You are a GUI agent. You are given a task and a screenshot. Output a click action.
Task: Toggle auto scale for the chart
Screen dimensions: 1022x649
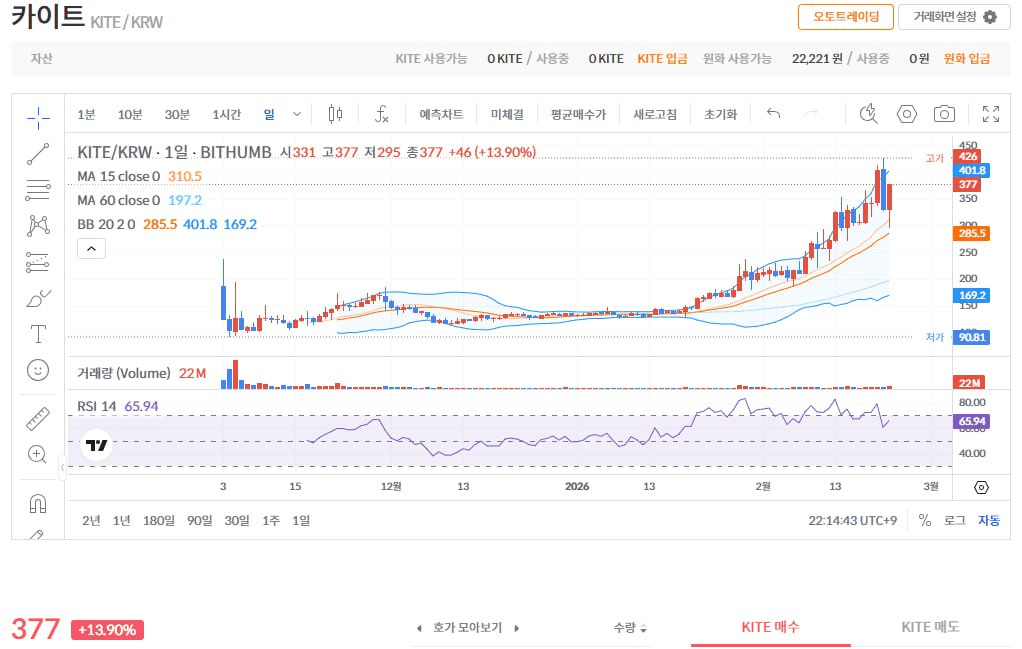pos(988,520)
